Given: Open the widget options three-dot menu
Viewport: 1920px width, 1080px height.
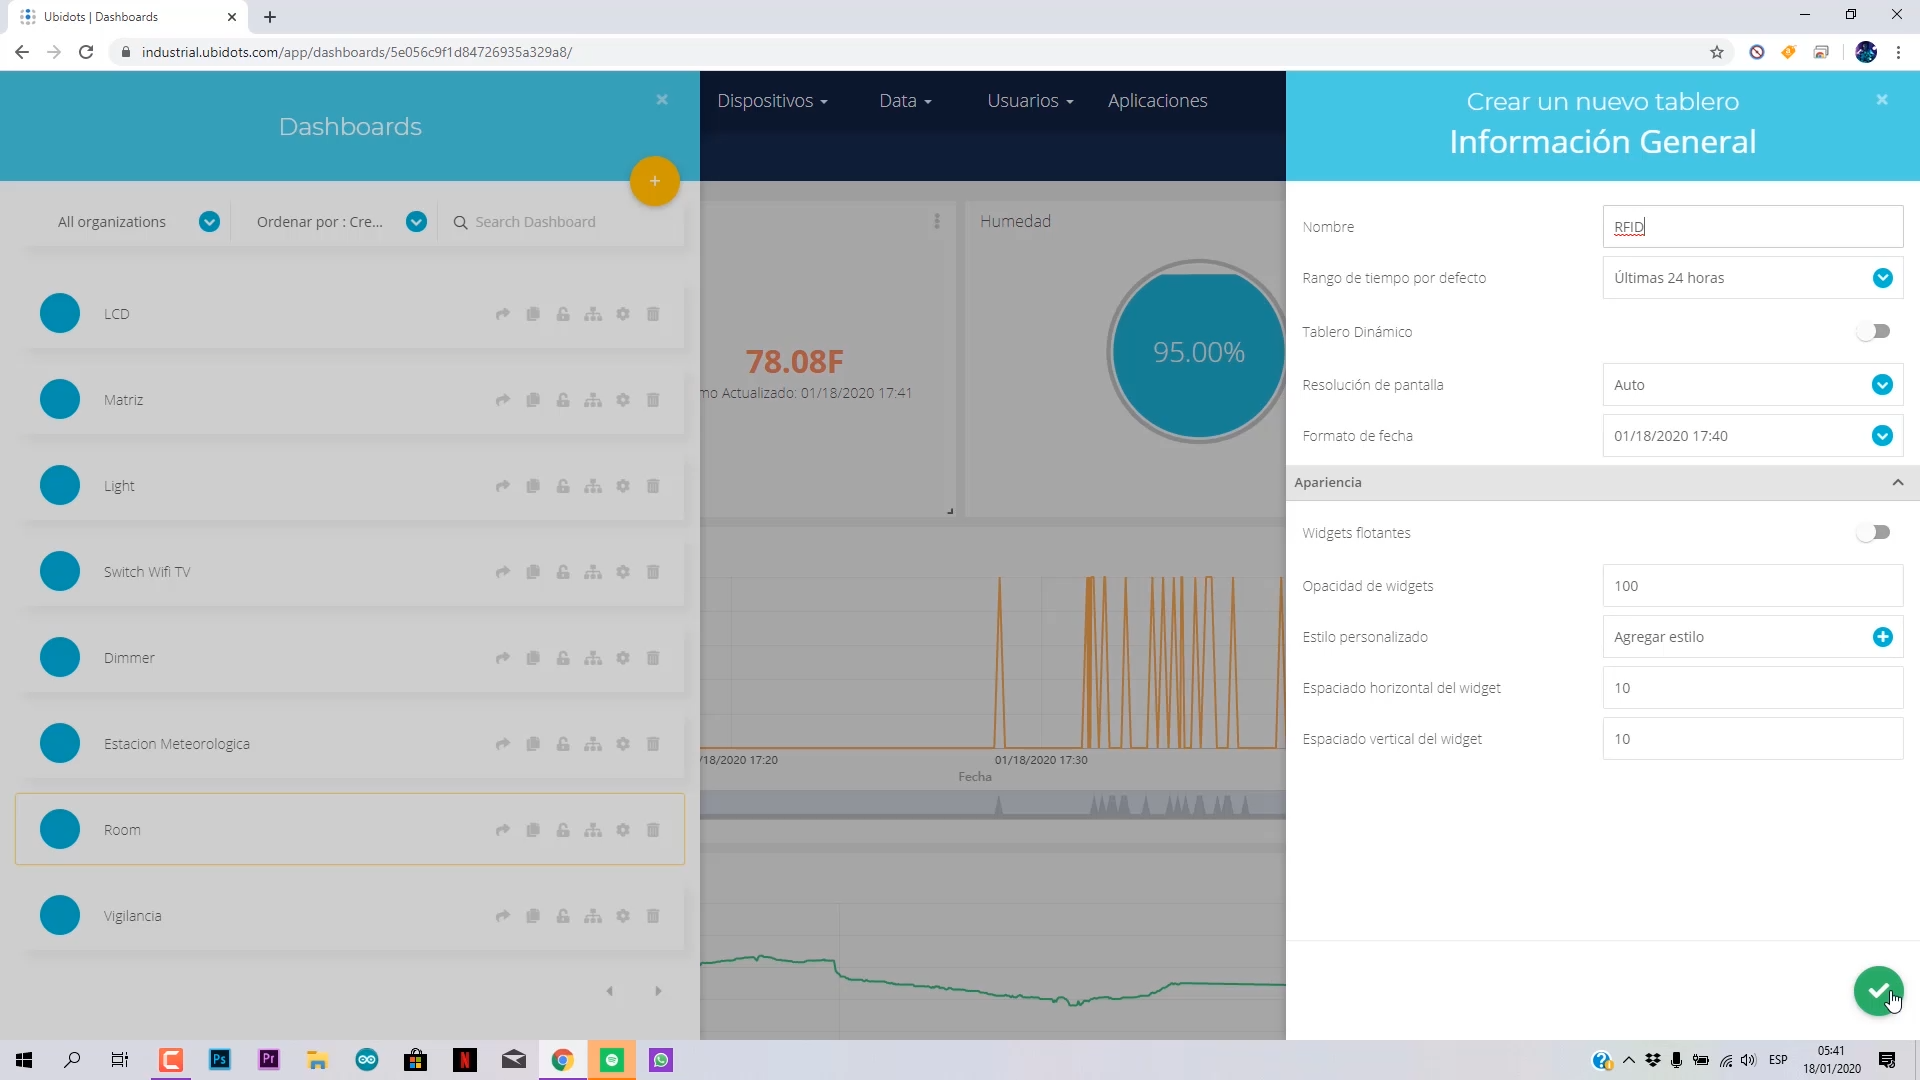Looking at the screenshot, I should point(937,221).
